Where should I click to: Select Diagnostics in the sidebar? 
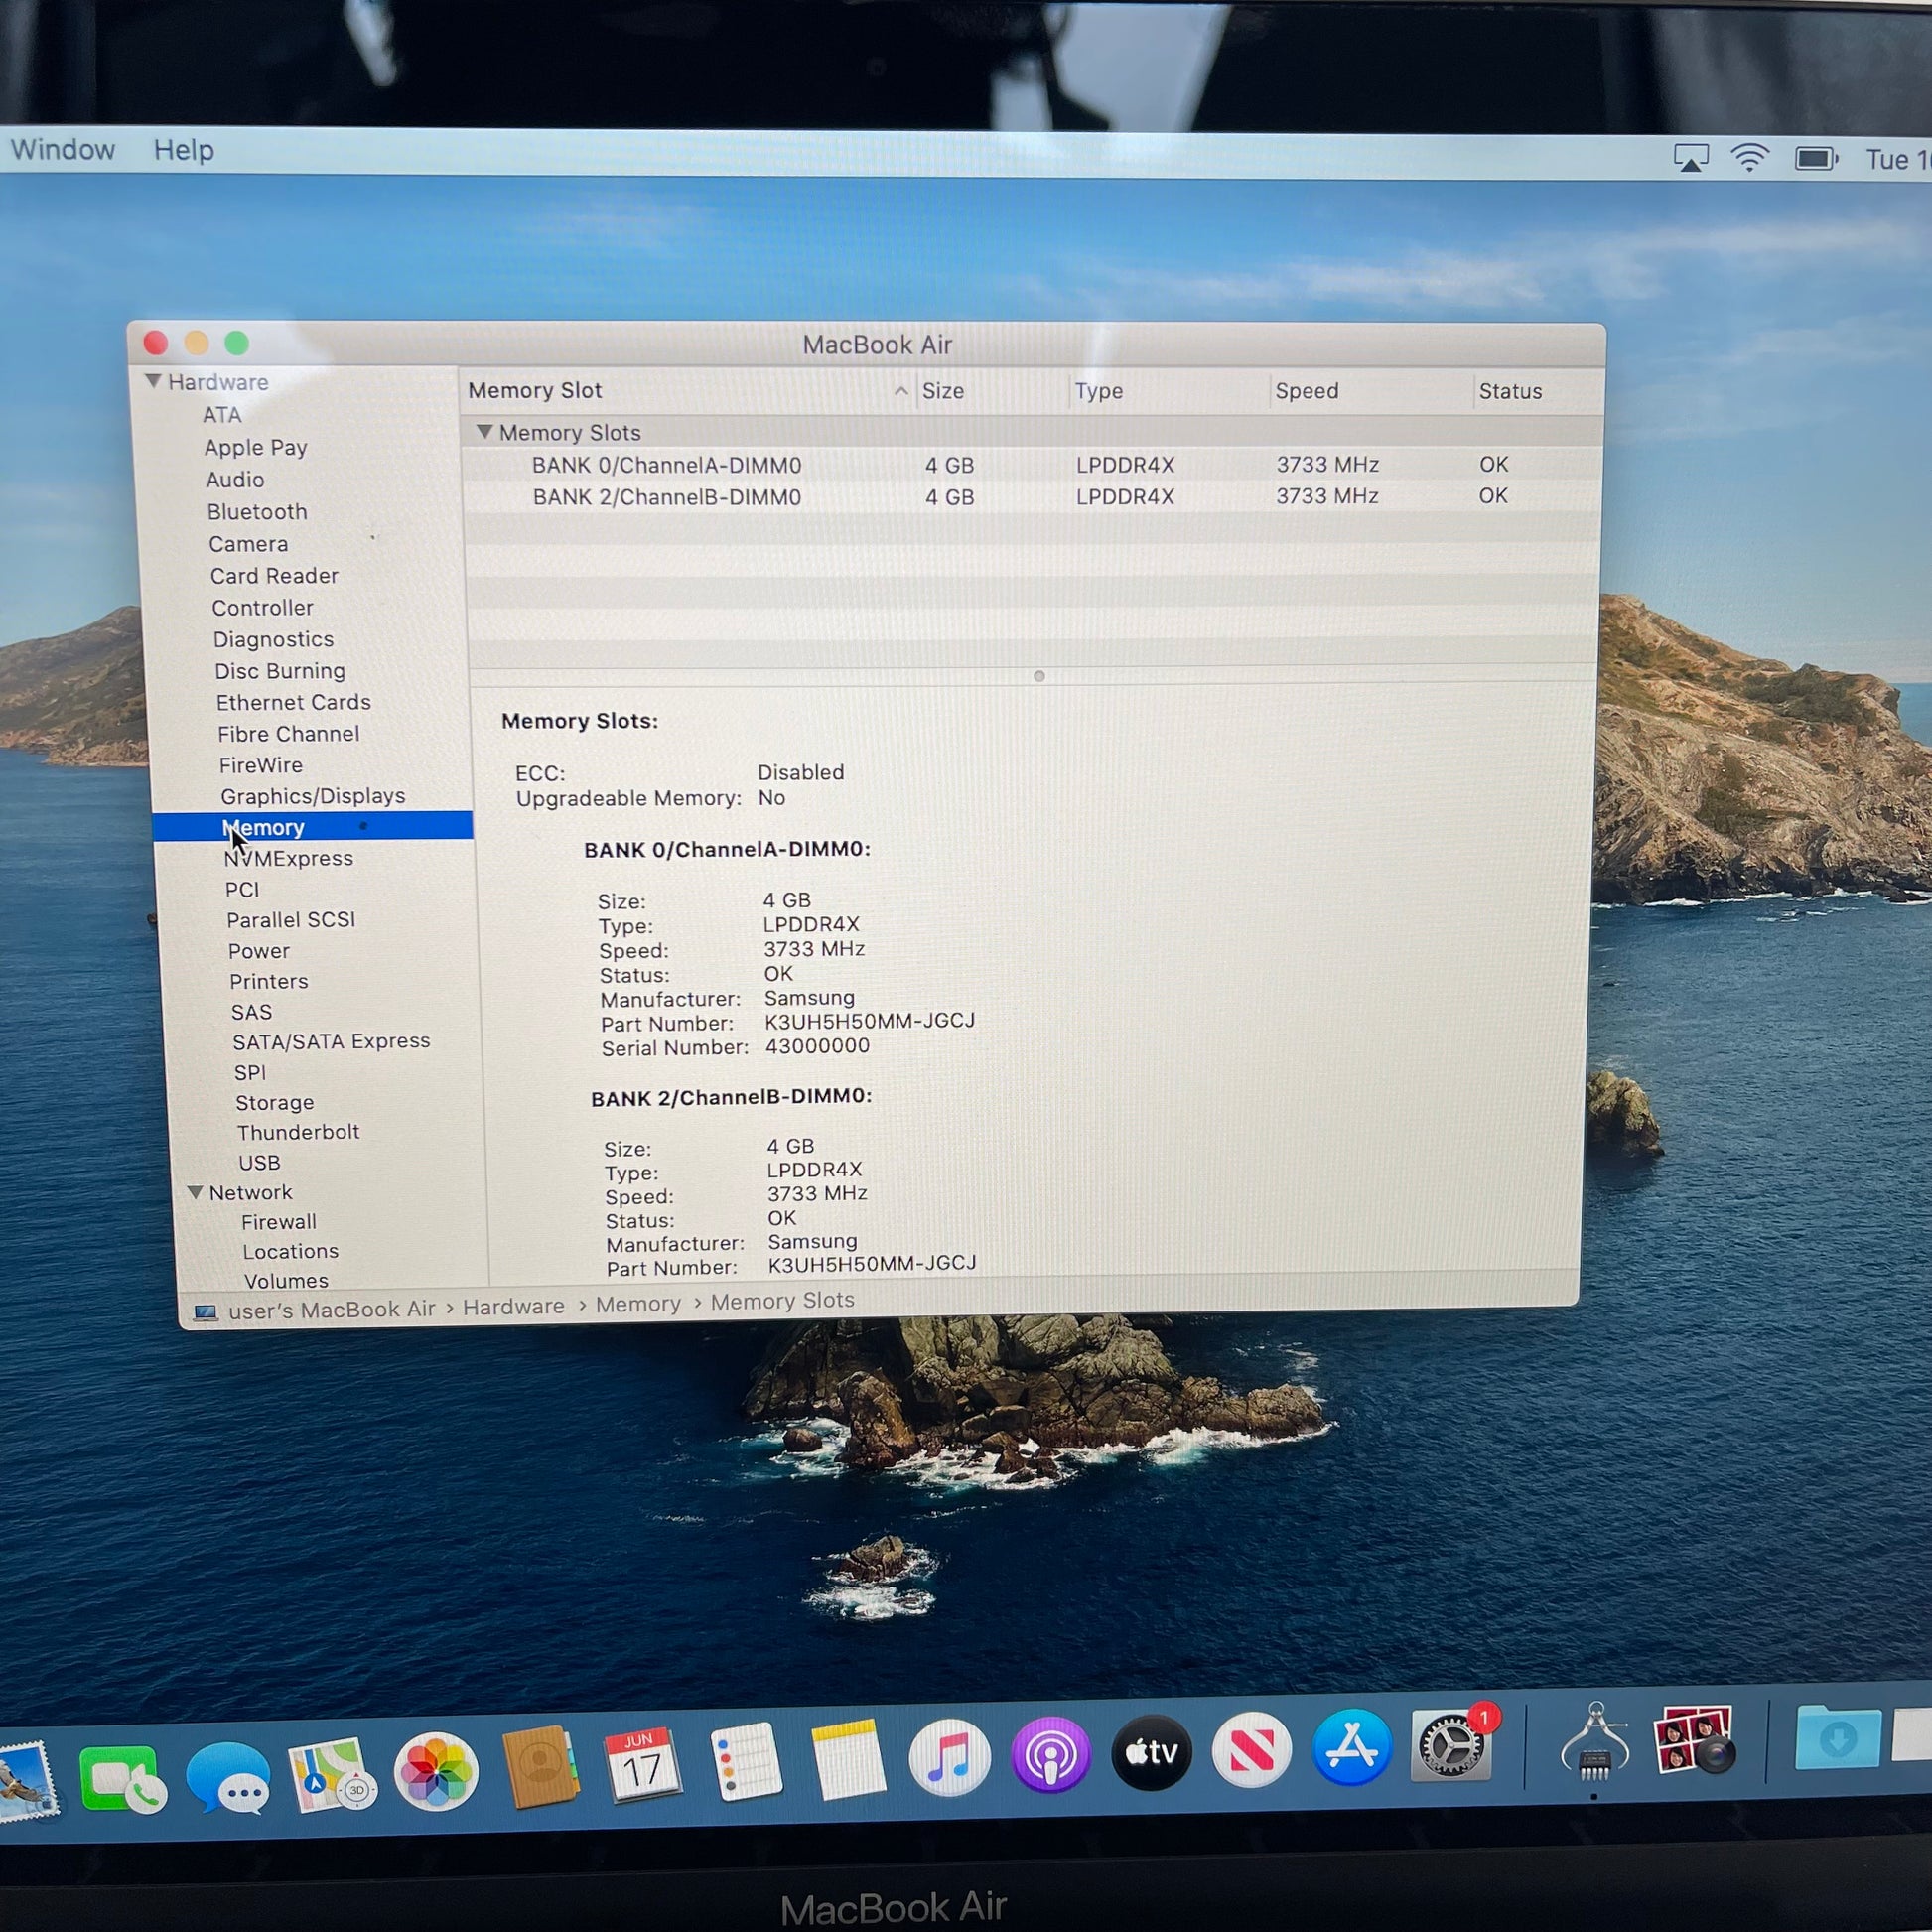[x=273, y=639]
